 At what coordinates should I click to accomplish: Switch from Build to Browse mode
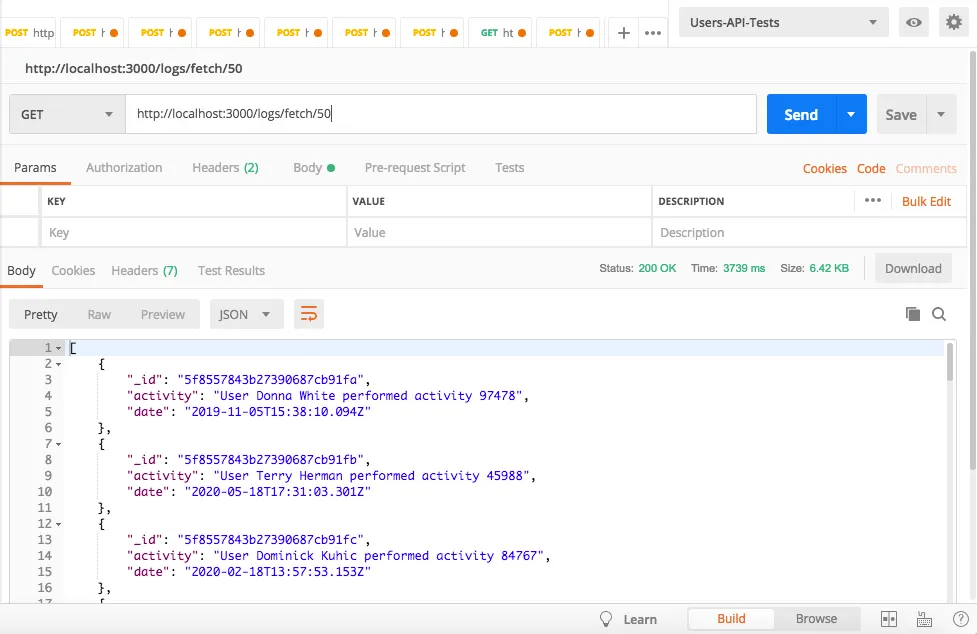point(816,619)
